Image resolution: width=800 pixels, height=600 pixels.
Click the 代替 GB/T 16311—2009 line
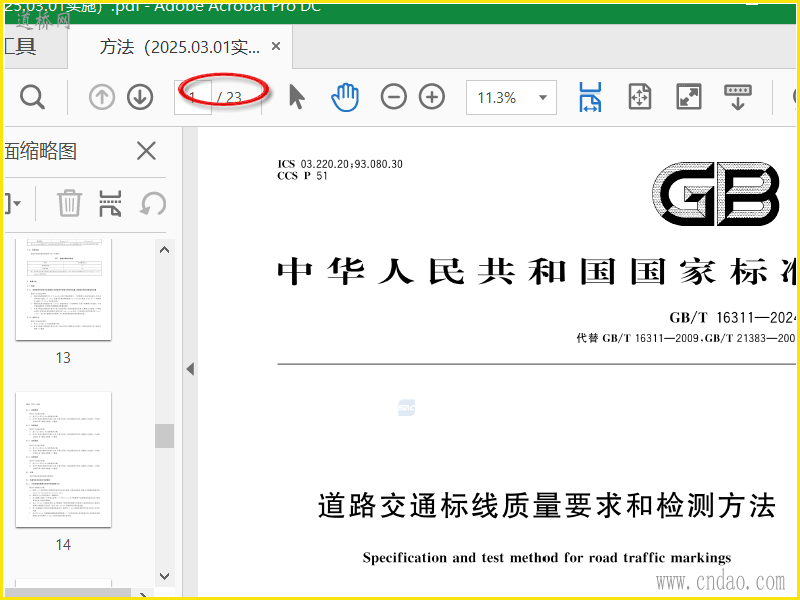686,338
